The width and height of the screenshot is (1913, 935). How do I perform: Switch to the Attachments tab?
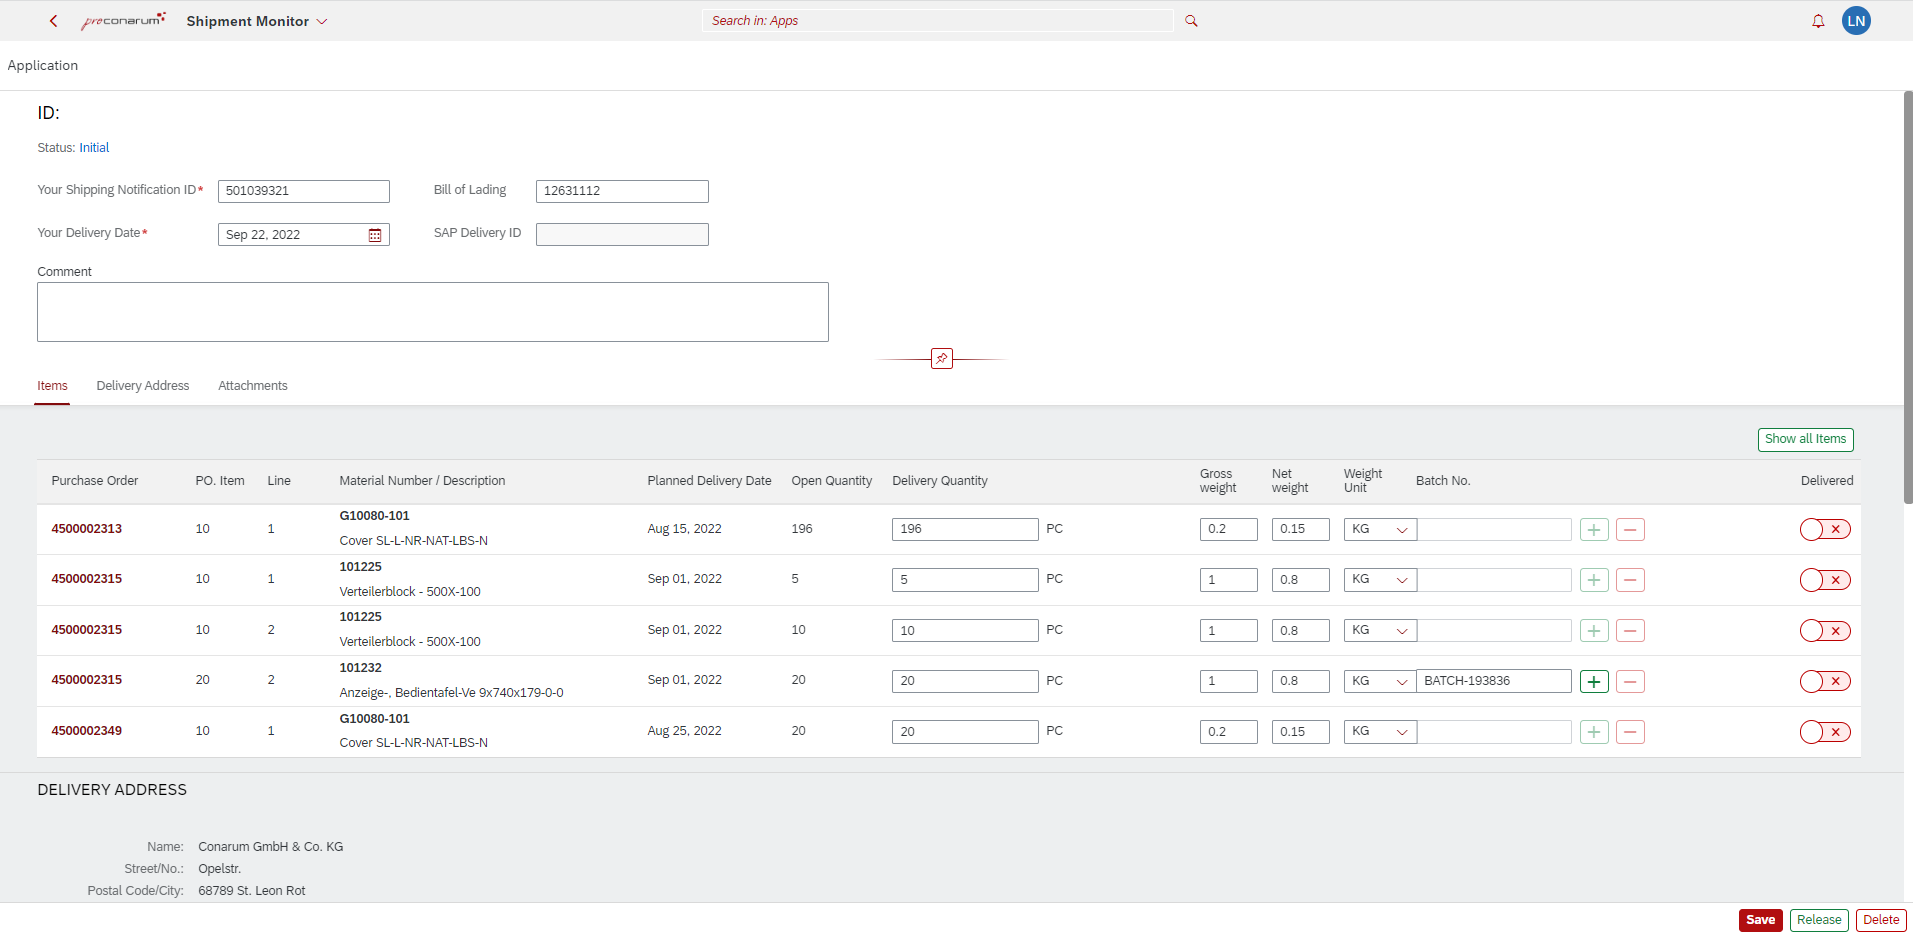[x=253, y=386]
